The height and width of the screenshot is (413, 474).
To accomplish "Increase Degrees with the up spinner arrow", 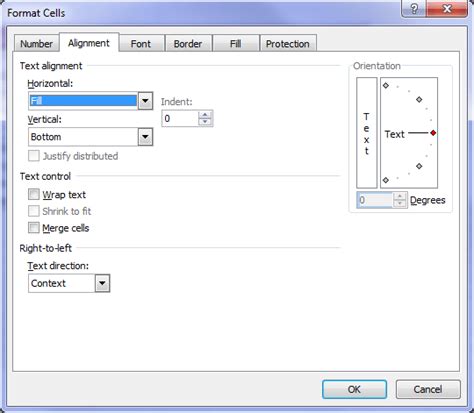I will (x=400, y=196).
